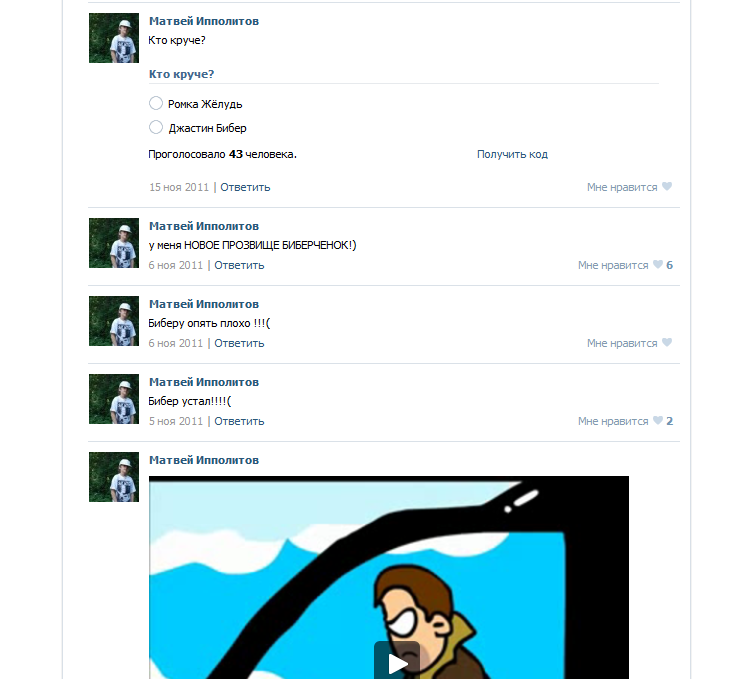Screen dimensions: 730x679
Task: Like the Биберу опять плохо post
Action: click(629, 343)
